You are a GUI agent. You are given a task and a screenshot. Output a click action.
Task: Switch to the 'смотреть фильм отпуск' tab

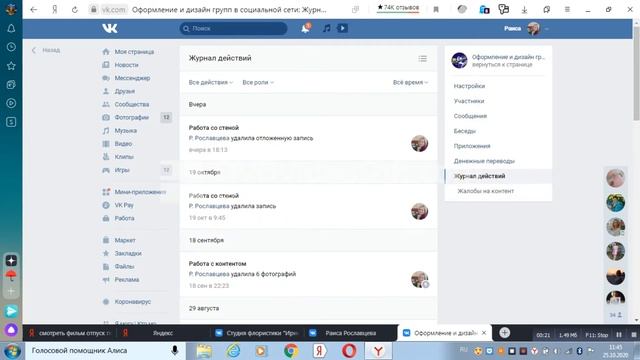tap(70, 333)
